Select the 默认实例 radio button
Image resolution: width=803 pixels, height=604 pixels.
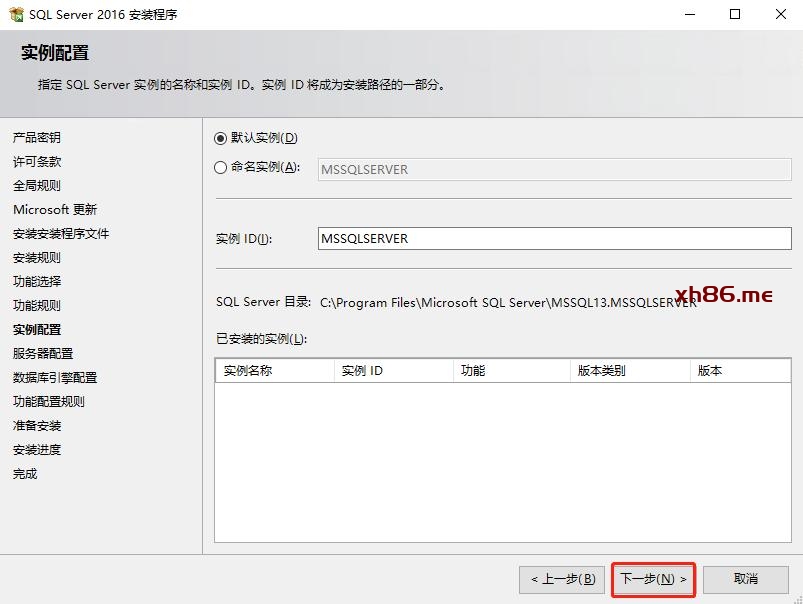[x=221, y=138]
